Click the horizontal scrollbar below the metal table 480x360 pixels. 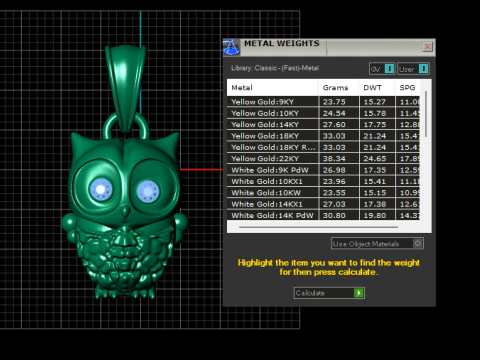pyautogui.click(x=318, y=227)
